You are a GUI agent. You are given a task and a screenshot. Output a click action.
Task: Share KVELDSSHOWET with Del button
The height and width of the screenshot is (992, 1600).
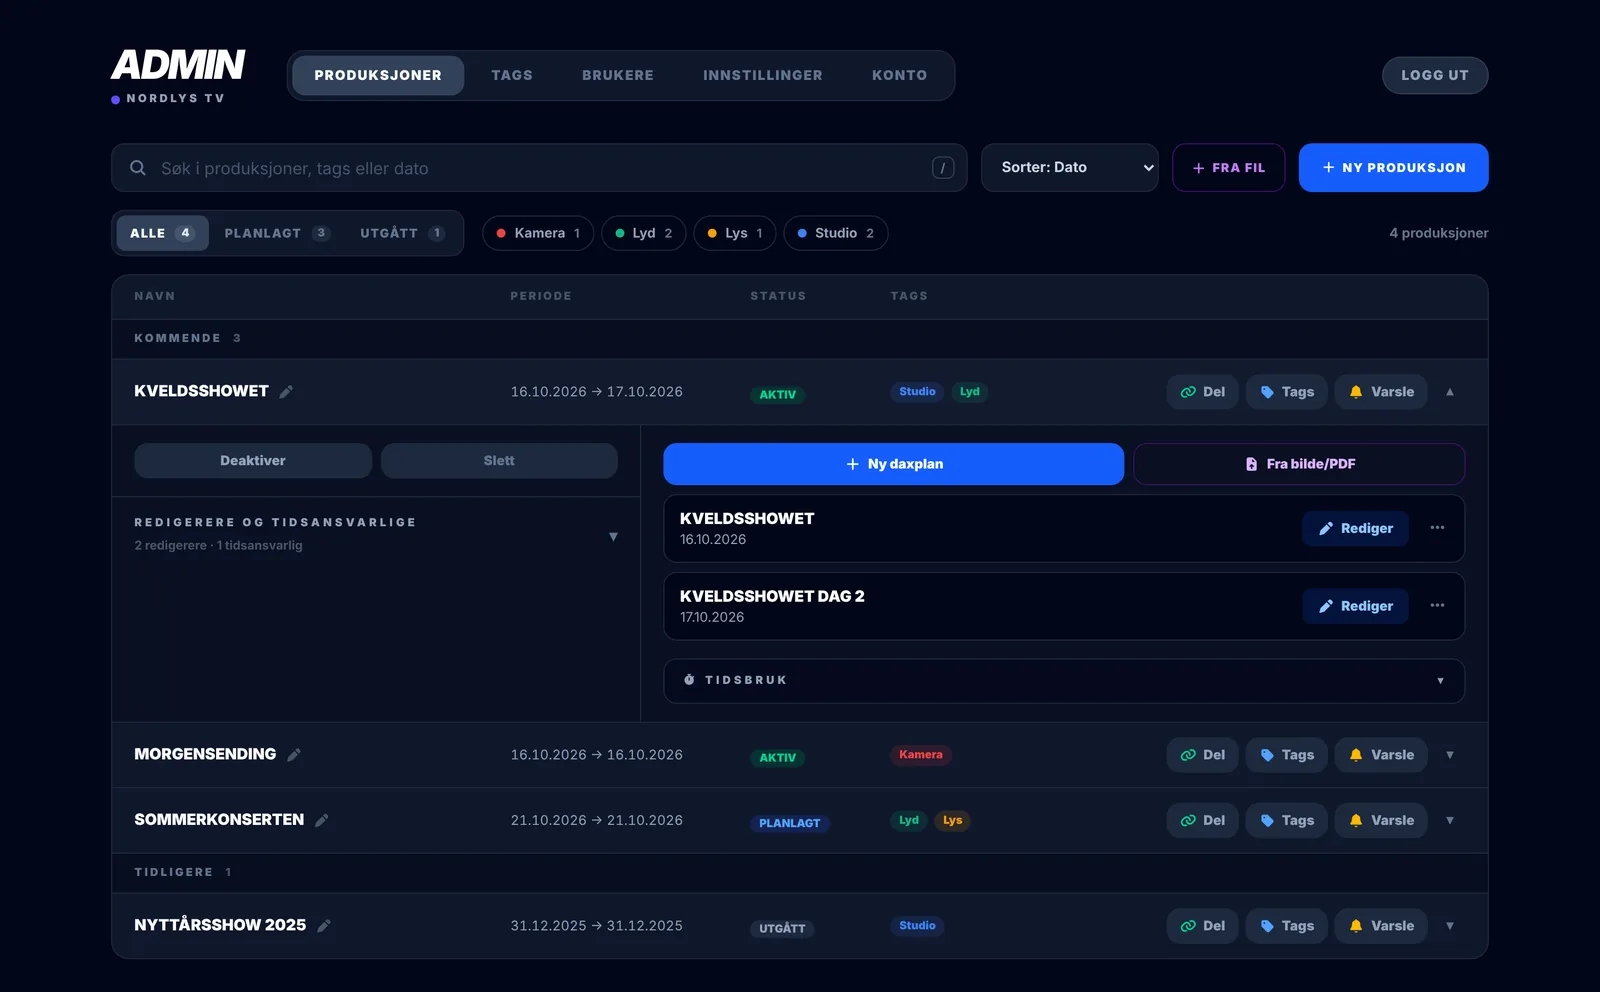tap(1202, 392)
